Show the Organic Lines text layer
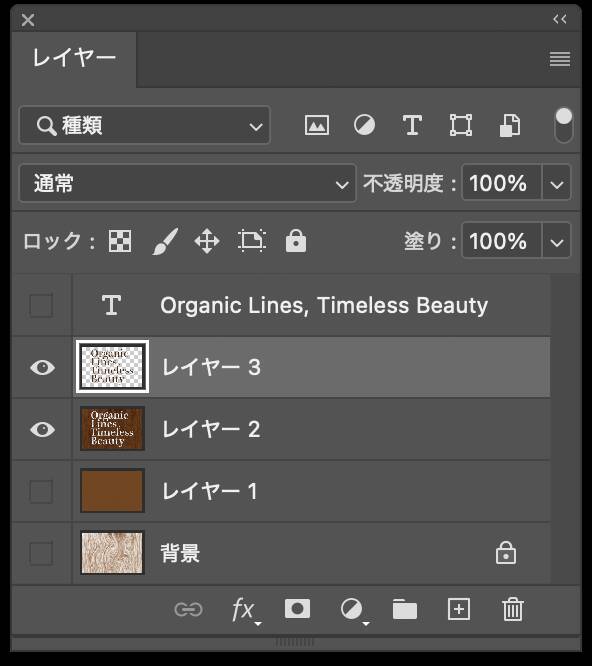This screenshot has width=592, height=666. (x=41, y=305)
